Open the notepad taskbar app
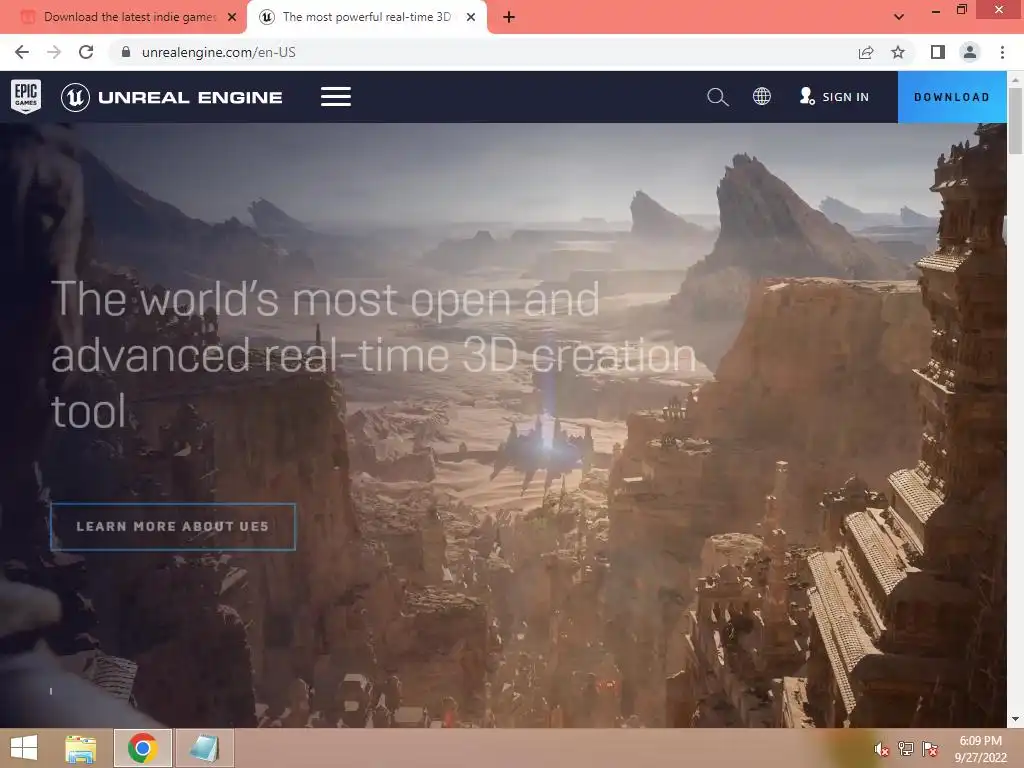 pos(204,748)
